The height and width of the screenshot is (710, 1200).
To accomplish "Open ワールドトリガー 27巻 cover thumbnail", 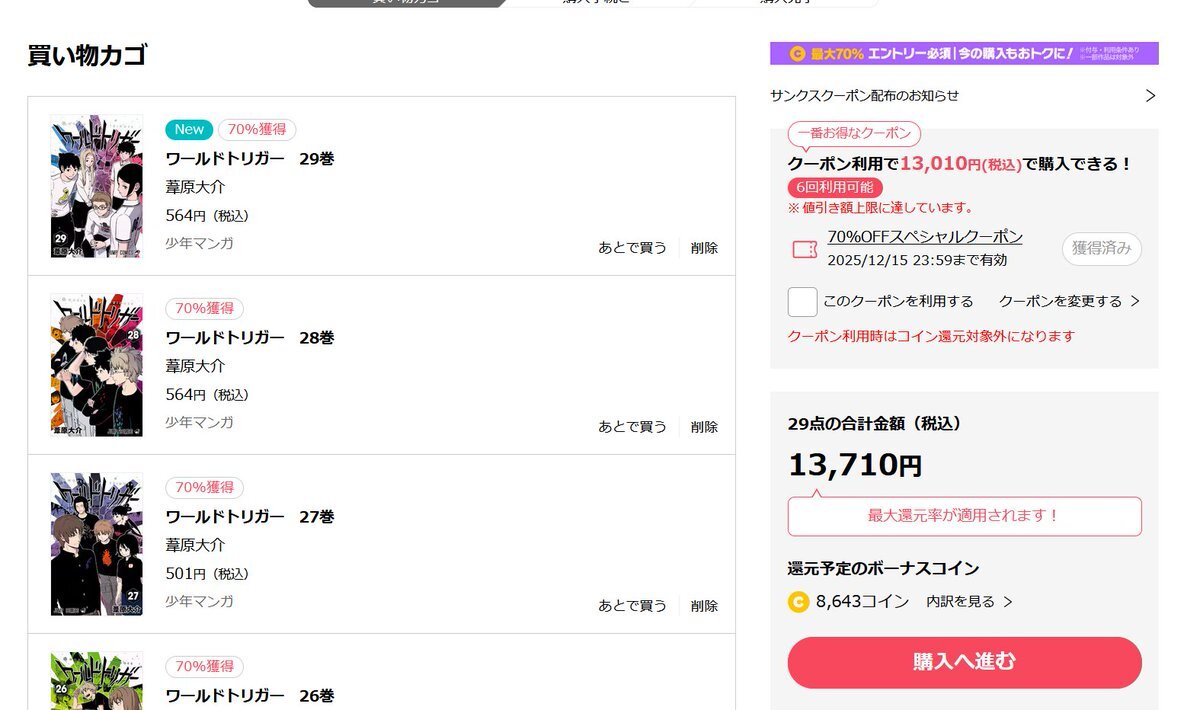I will [x=97, y=544].
